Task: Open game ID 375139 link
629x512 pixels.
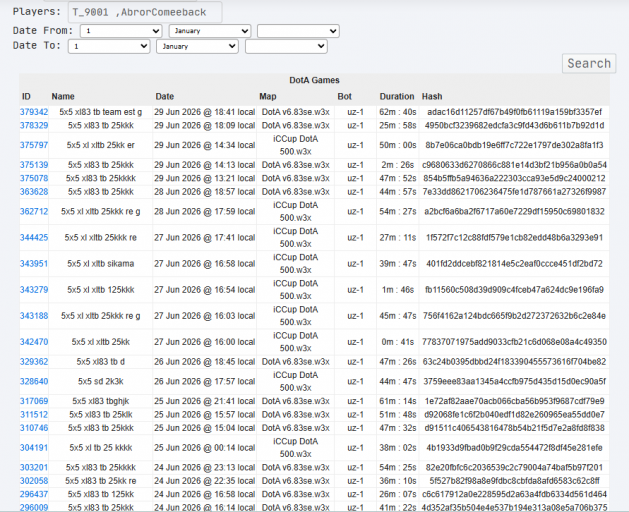Action: (x=34, y=165)
